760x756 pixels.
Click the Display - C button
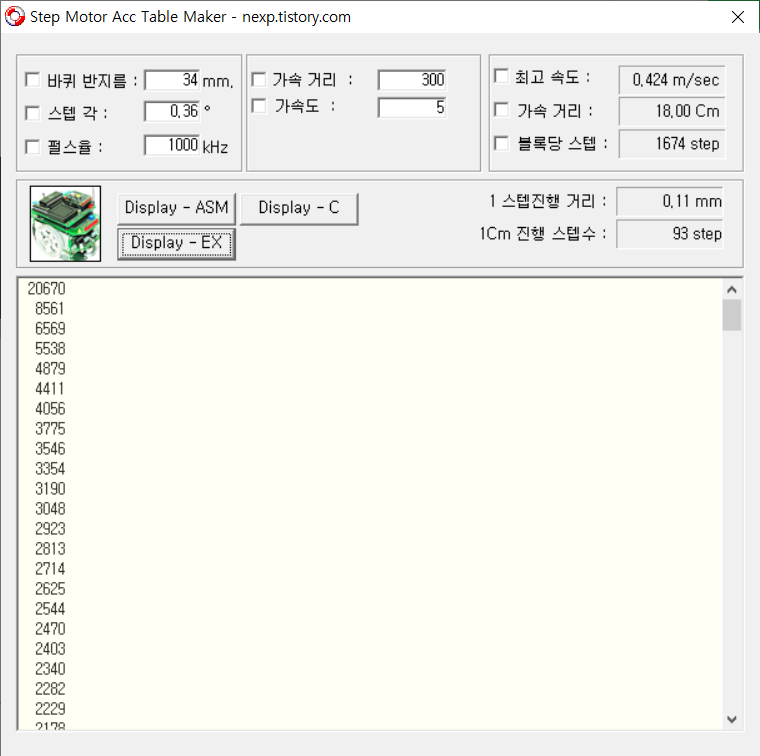[299, 208]
